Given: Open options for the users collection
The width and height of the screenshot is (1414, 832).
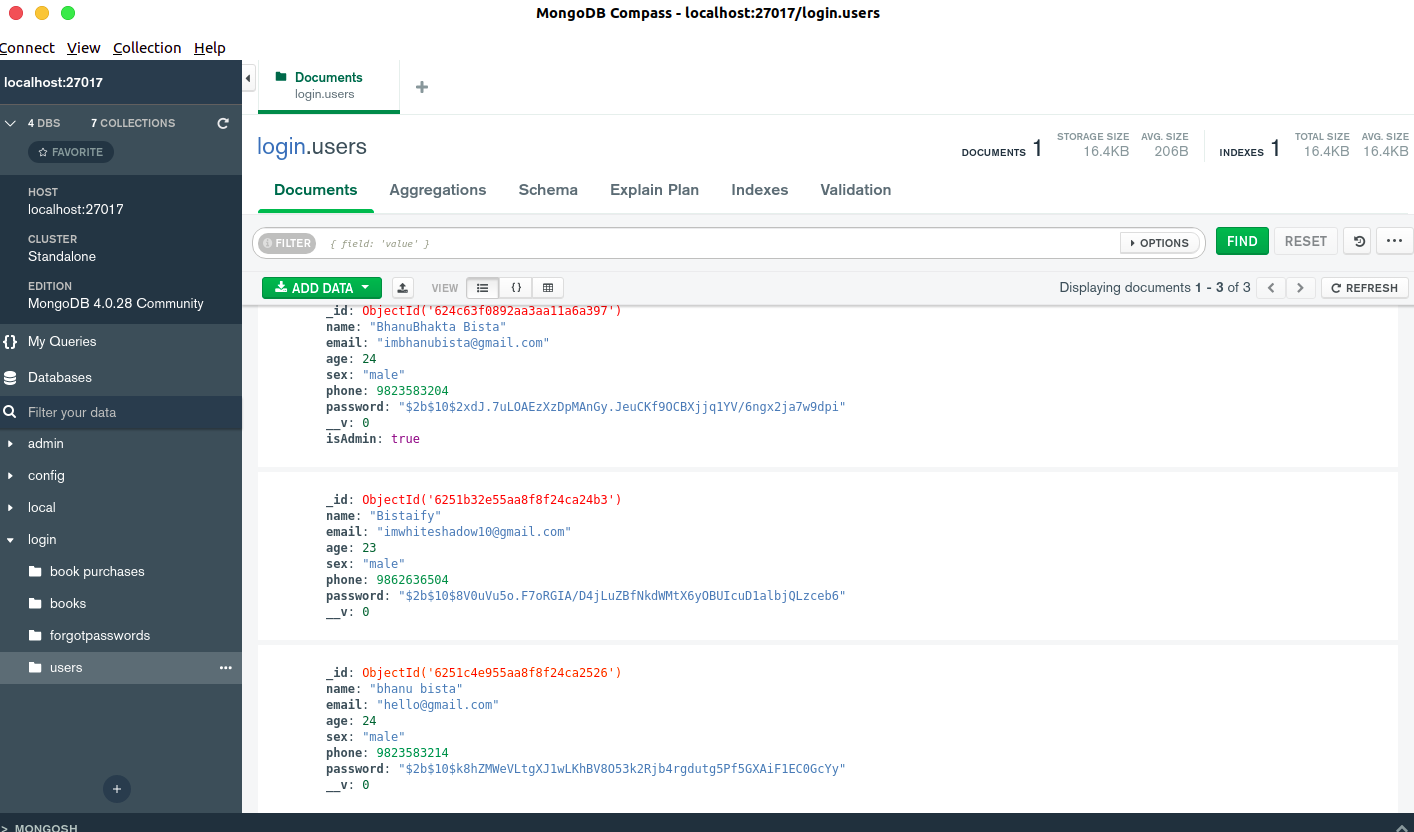Looking at the screenshot, I should 225,667.
